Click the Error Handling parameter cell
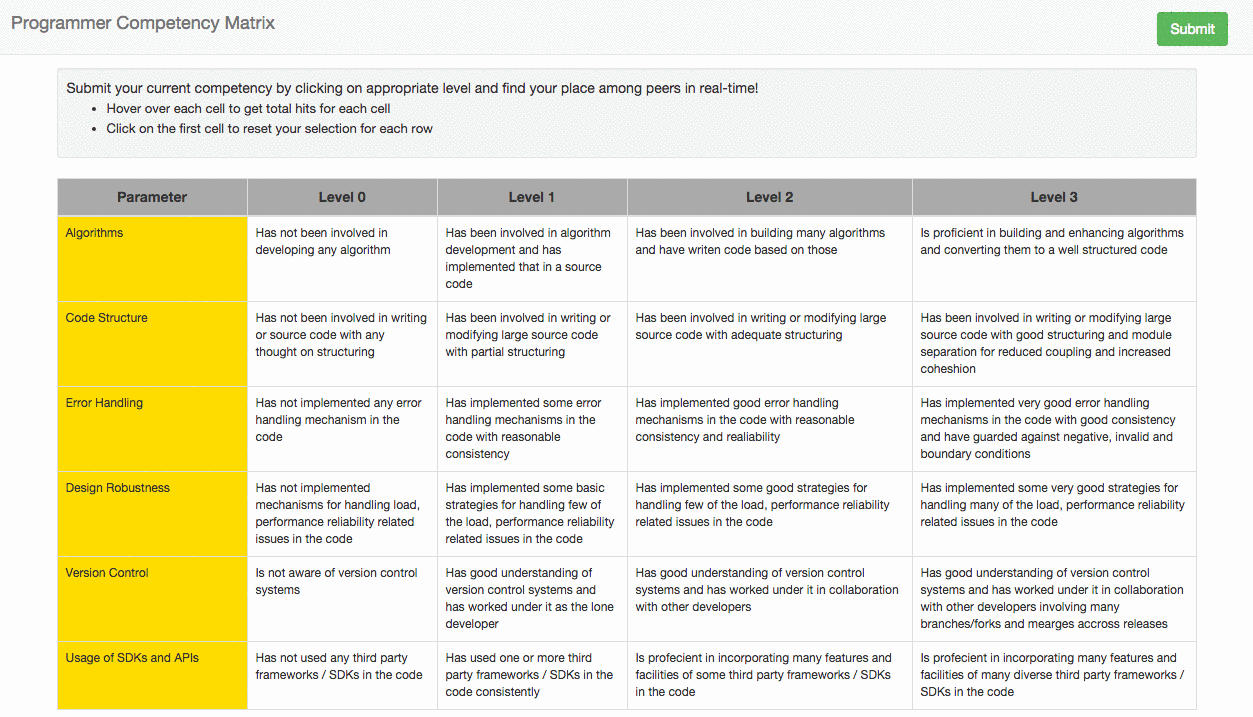Screen dimensions: 1253x717 [x=152, y=428]
